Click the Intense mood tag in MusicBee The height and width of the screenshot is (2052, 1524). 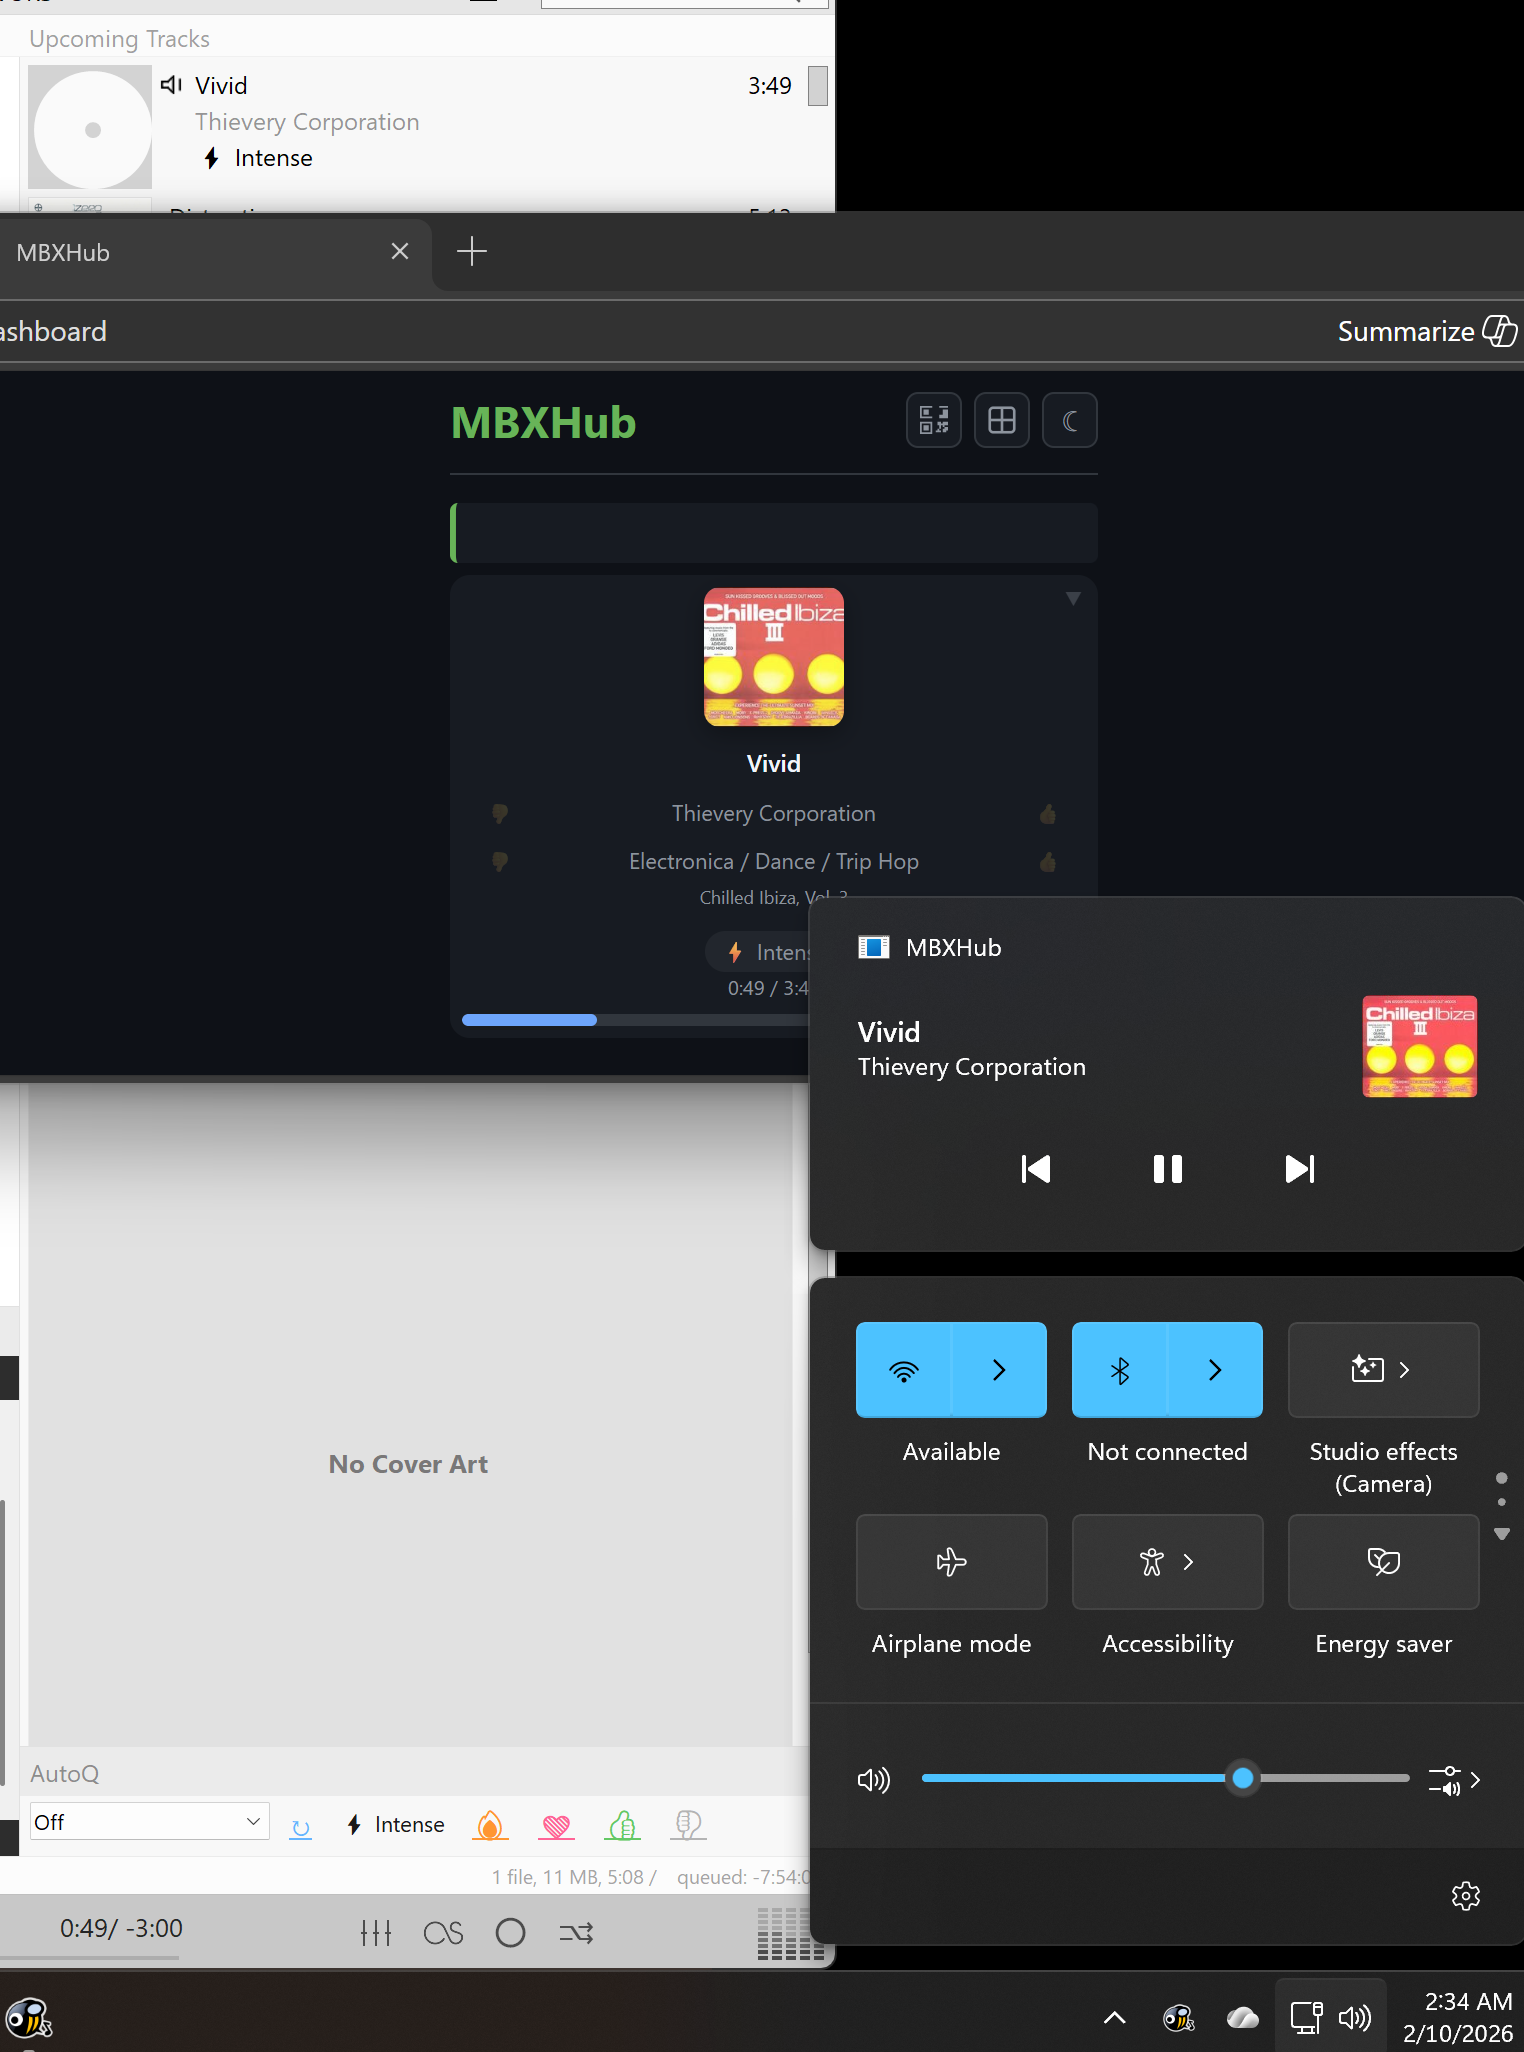pos(396,1825)
